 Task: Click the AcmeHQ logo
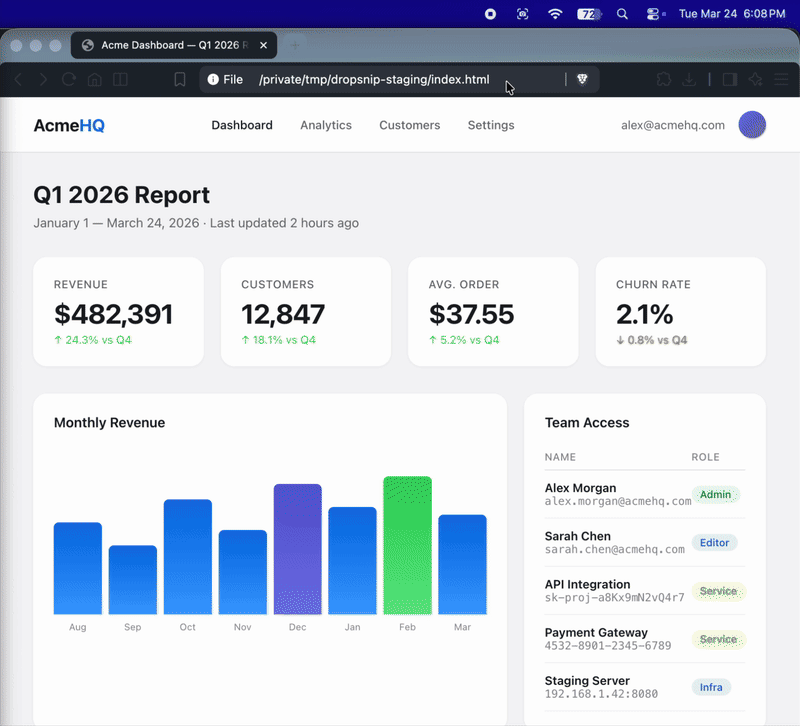click(x=69, y=125)
